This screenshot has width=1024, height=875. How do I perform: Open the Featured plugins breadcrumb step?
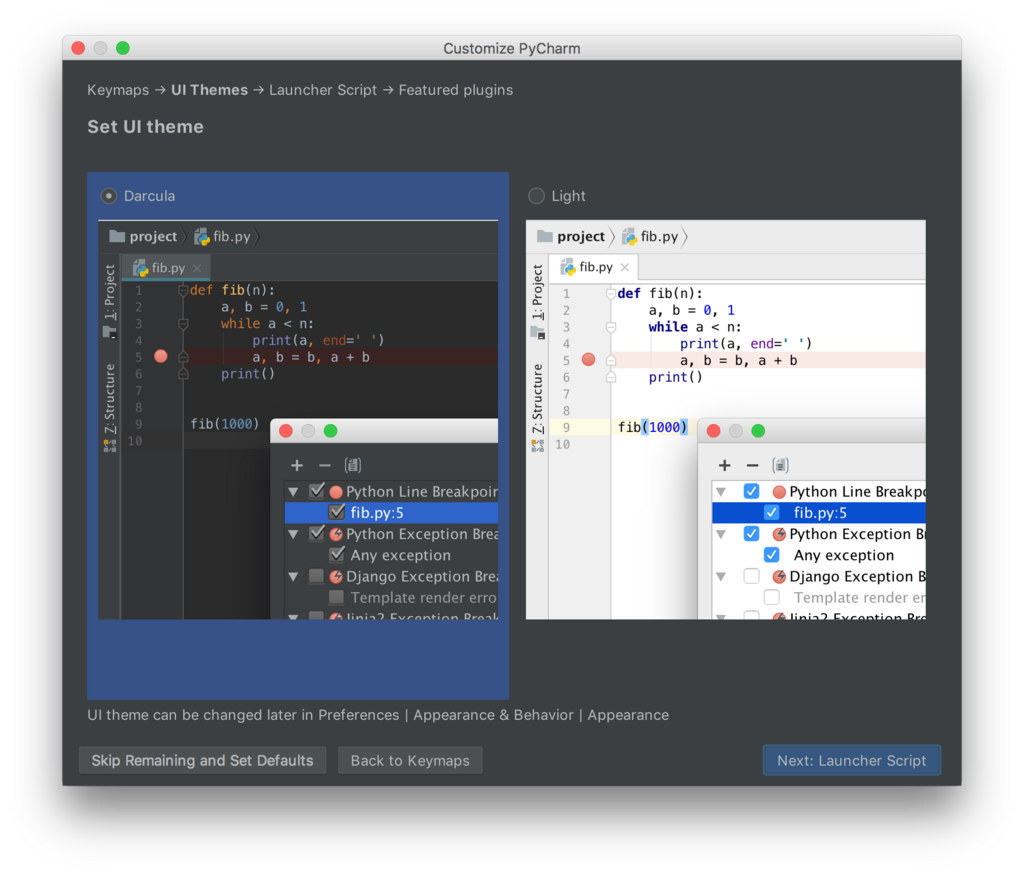tap(456, 90)
